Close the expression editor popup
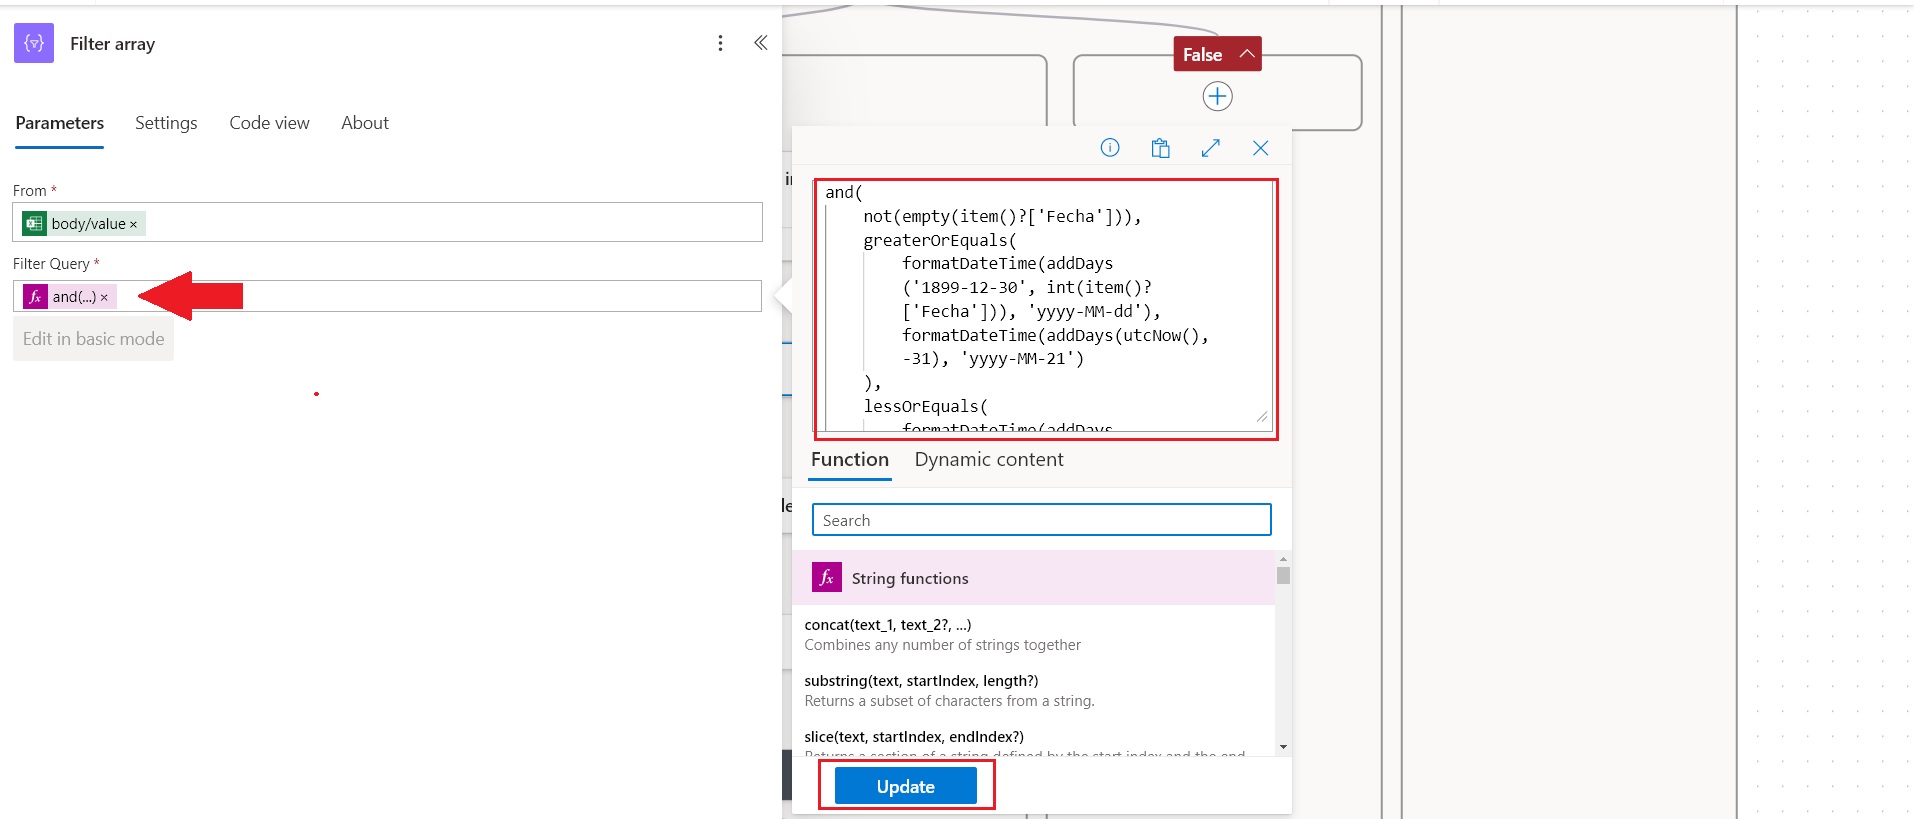 1260,148
